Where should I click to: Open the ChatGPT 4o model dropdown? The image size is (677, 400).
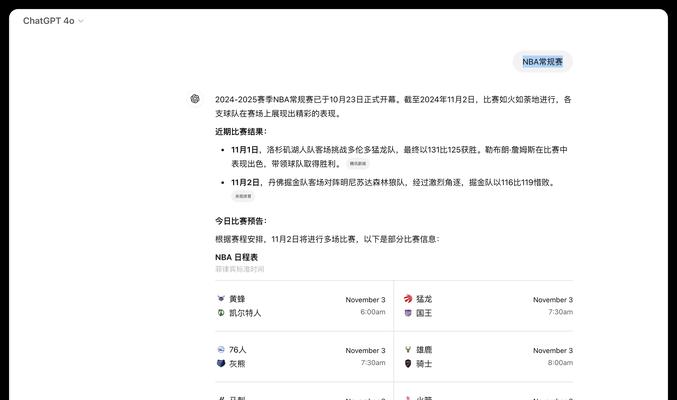click(x=53, y=21)
